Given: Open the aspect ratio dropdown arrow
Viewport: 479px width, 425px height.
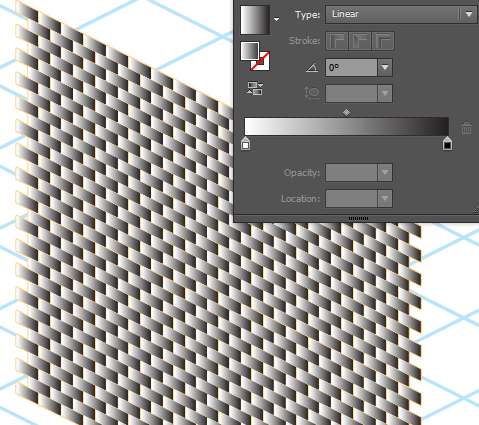Looking at the screenshot, I should (x=385, y=94).
